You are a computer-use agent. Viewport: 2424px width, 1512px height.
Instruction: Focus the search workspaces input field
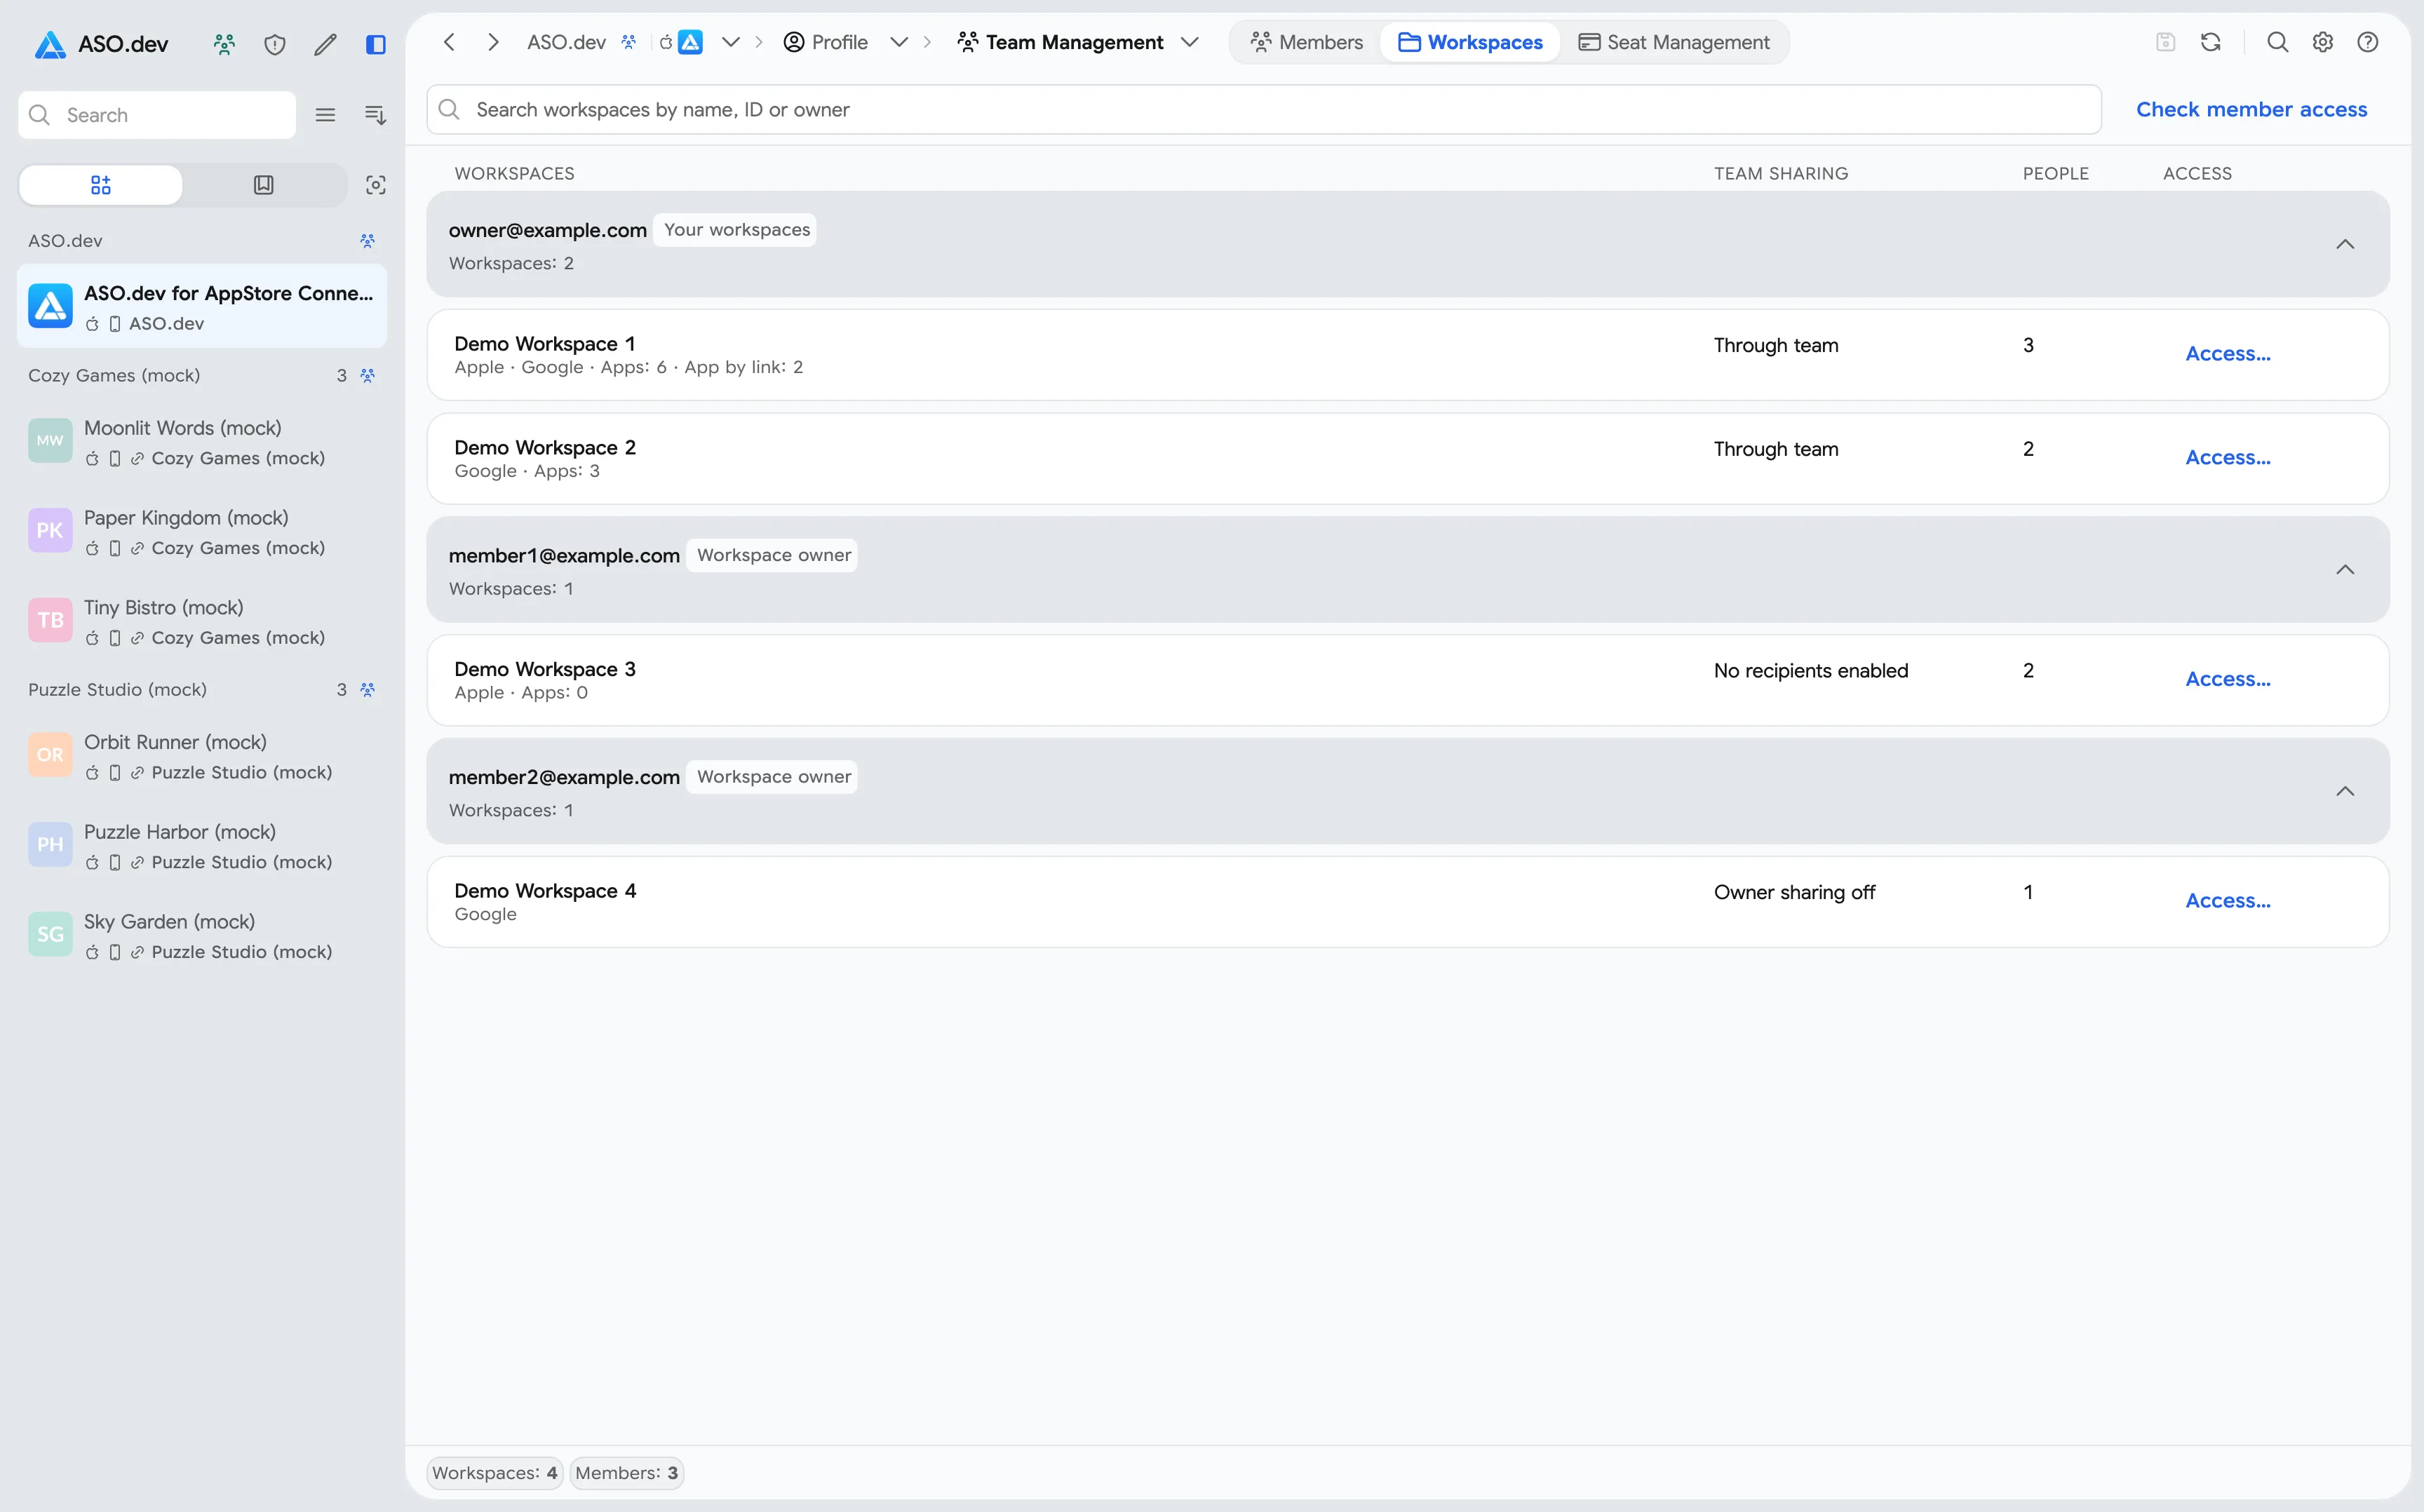[x=1264, y=109]
